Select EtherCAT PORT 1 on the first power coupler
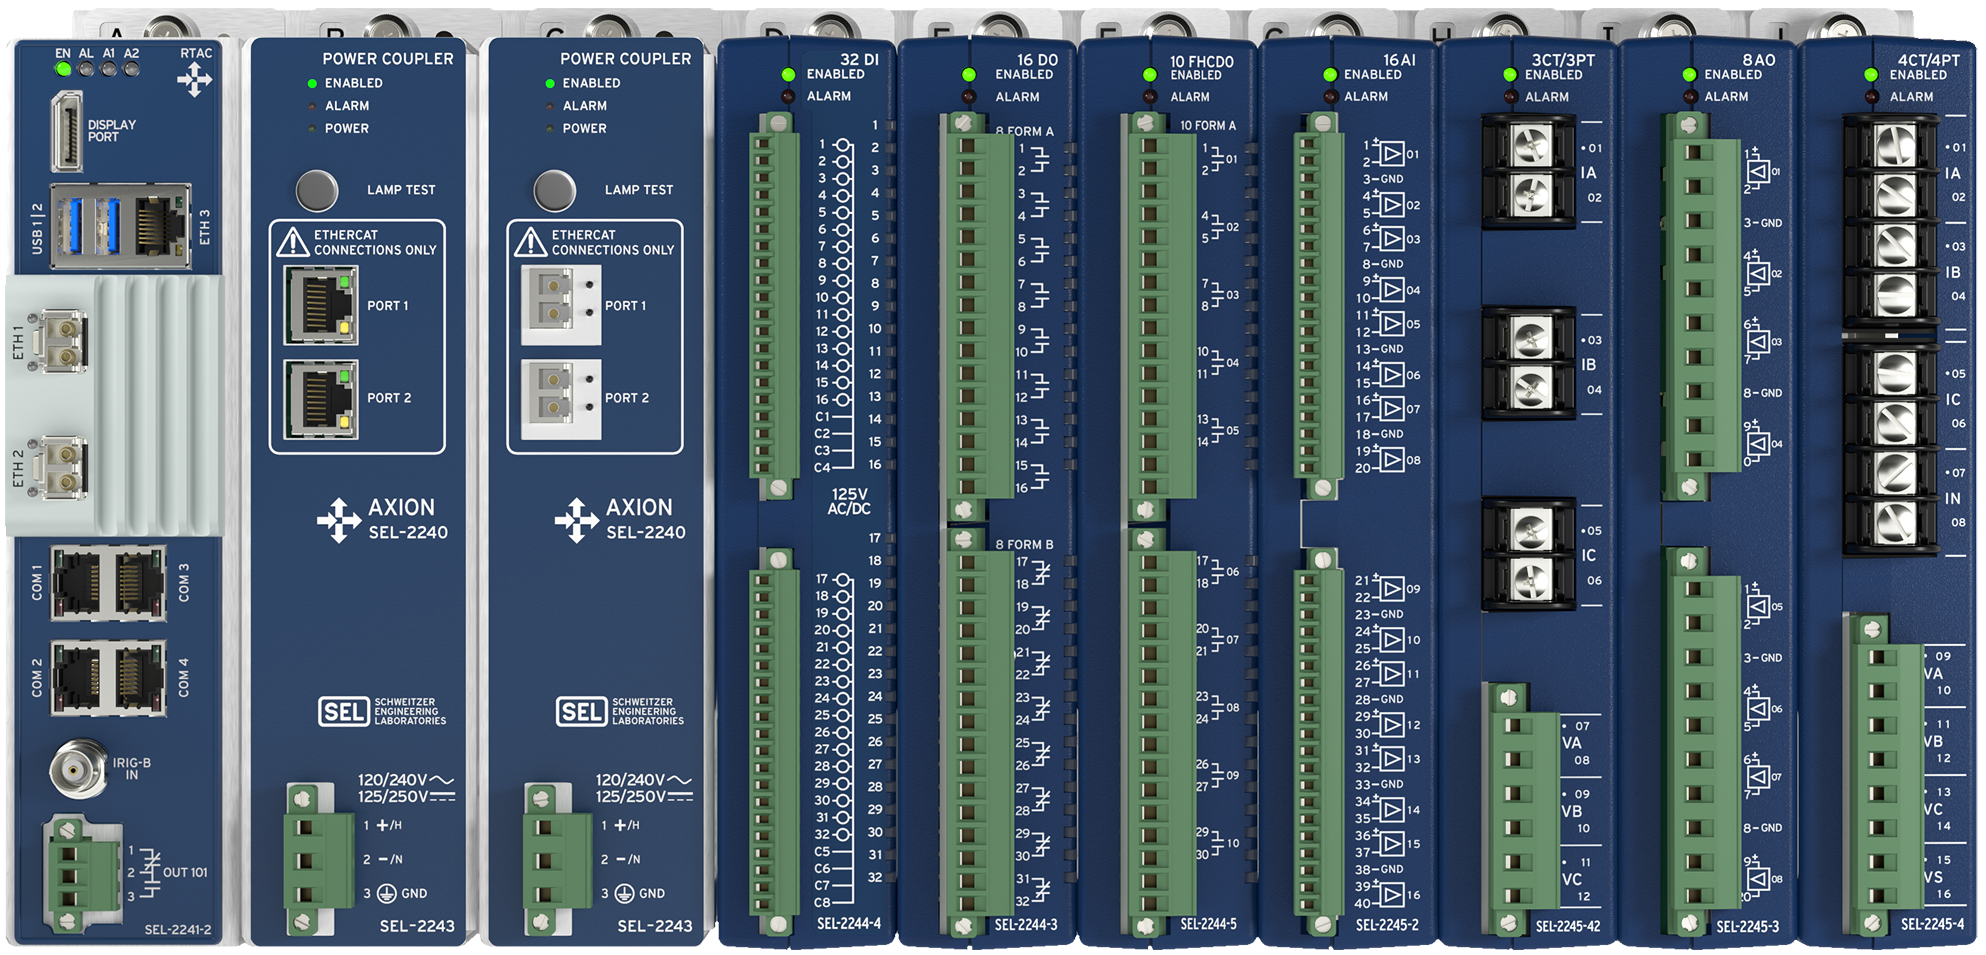 click(321, 304)
